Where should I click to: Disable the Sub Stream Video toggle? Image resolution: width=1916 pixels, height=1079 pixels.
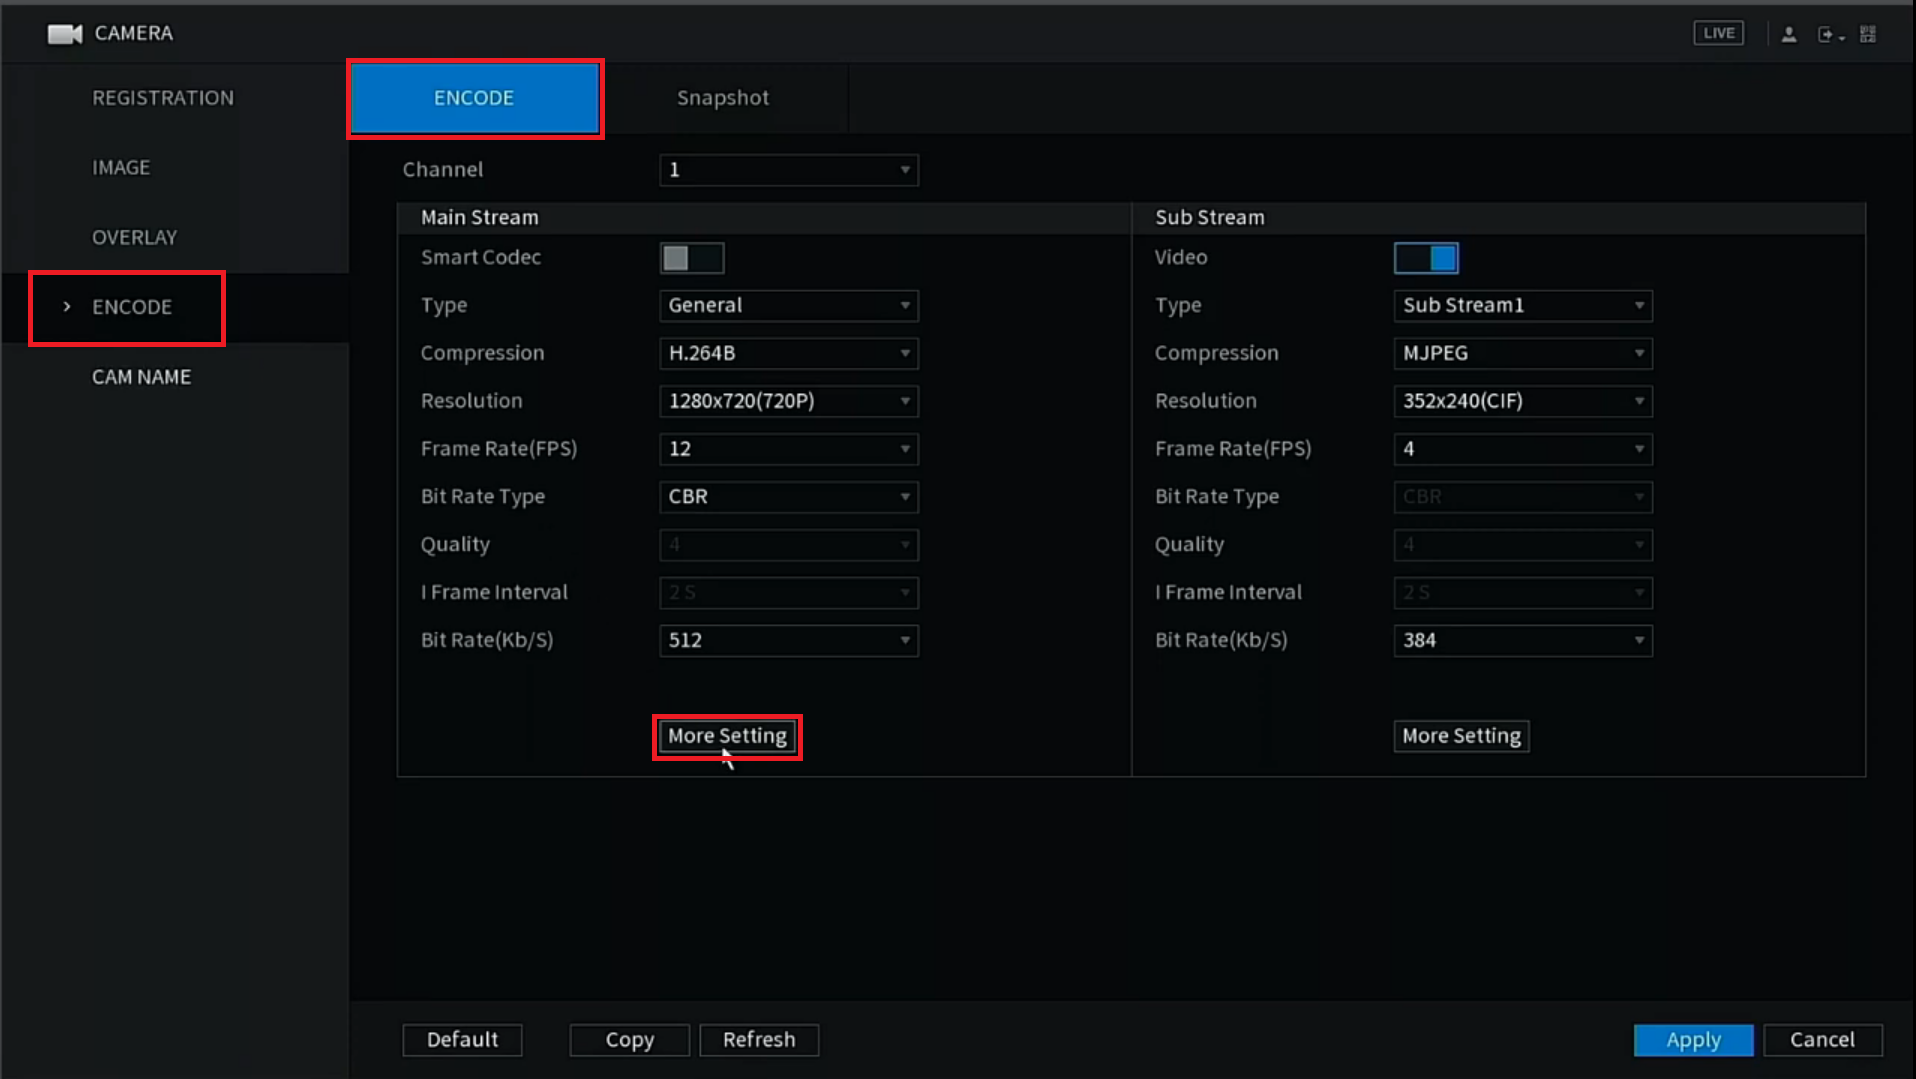[x=1426, y=258]
